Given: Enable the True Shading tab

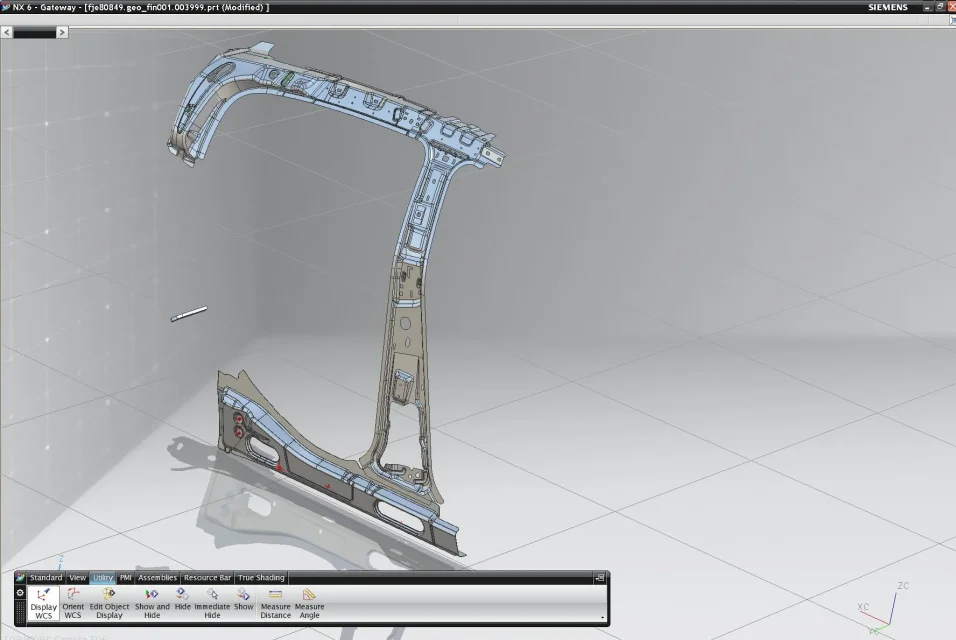Looking at the screenshot, I should point(260,578).
